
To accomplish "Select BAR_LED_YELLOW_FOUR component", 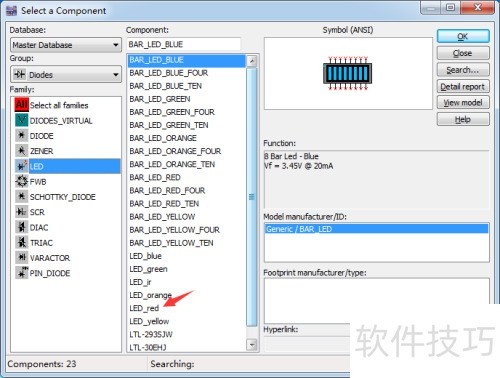I will [x=175, y=230].
